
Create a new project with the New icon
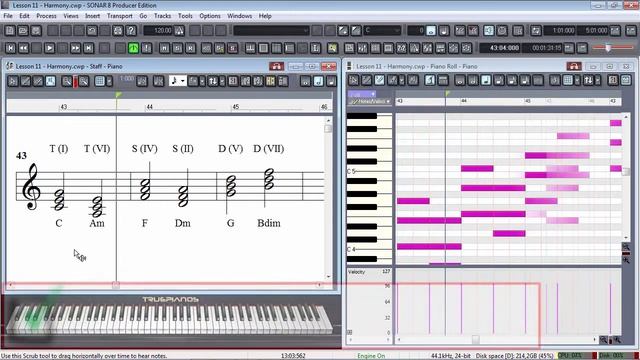pyautogui.click(x=10, y=31)
